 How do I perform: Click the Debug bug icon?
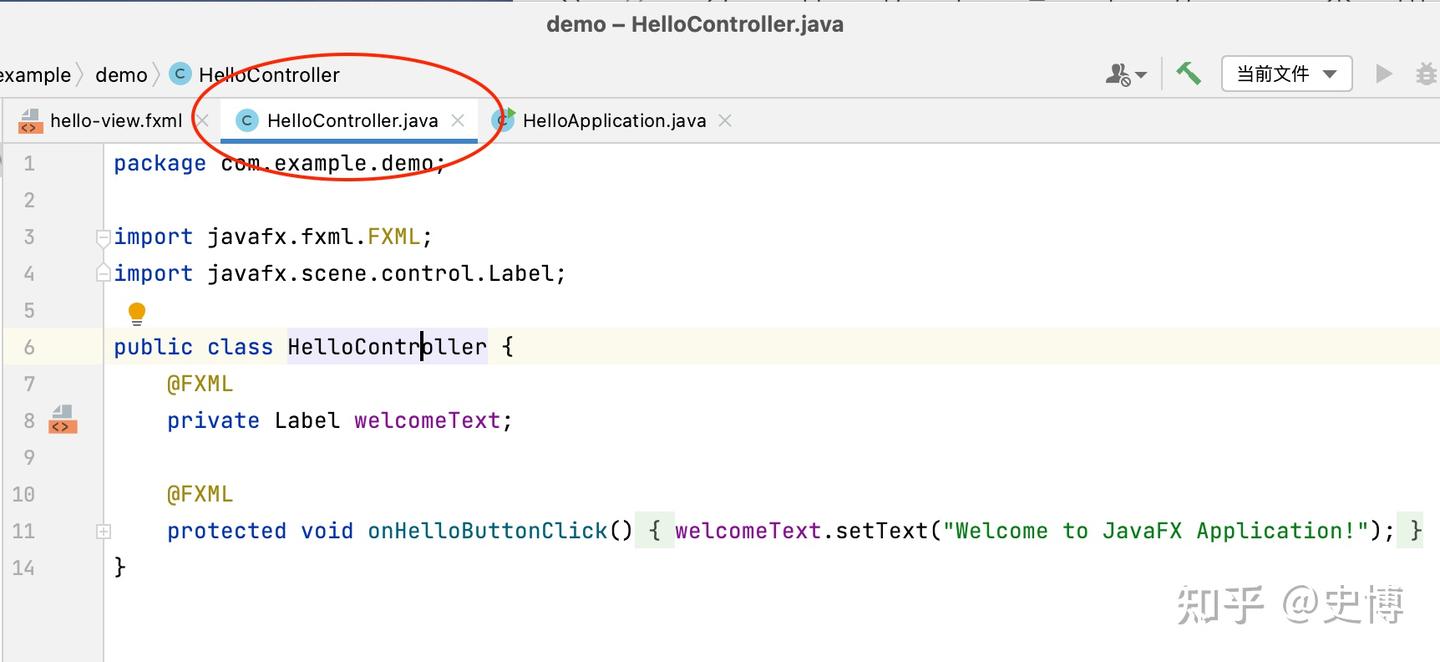1425,73
